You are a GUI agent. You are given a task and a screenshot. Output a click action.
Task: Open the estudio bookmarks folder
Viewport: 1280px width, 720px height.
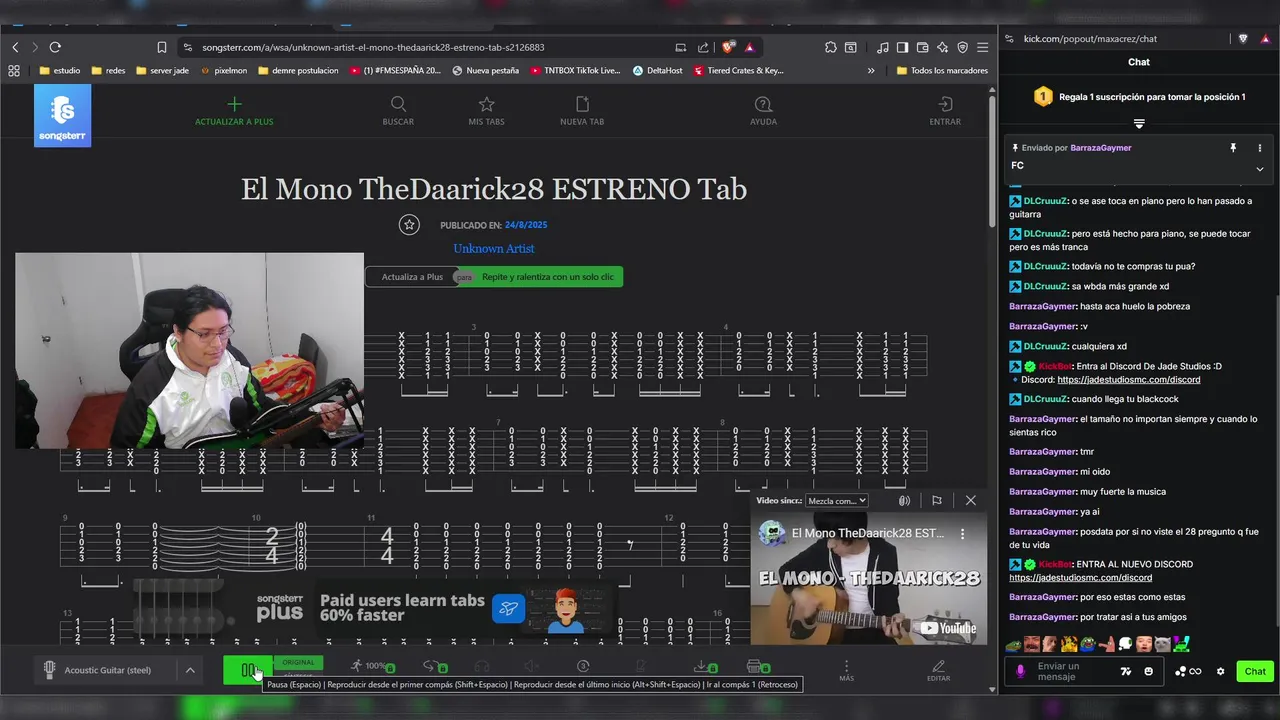point(60,71)
